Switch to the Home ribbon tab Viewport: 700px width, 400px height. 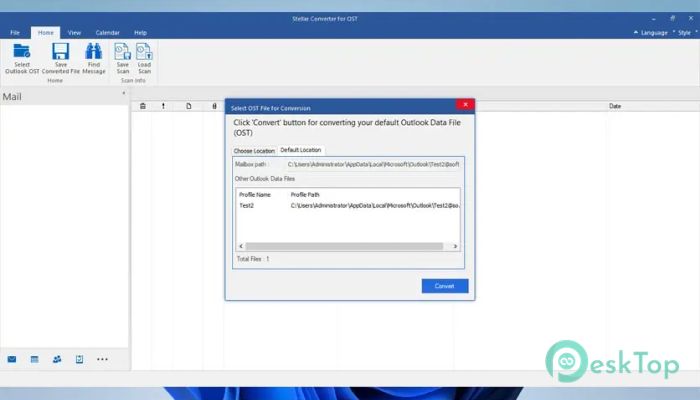coord(46,33)
